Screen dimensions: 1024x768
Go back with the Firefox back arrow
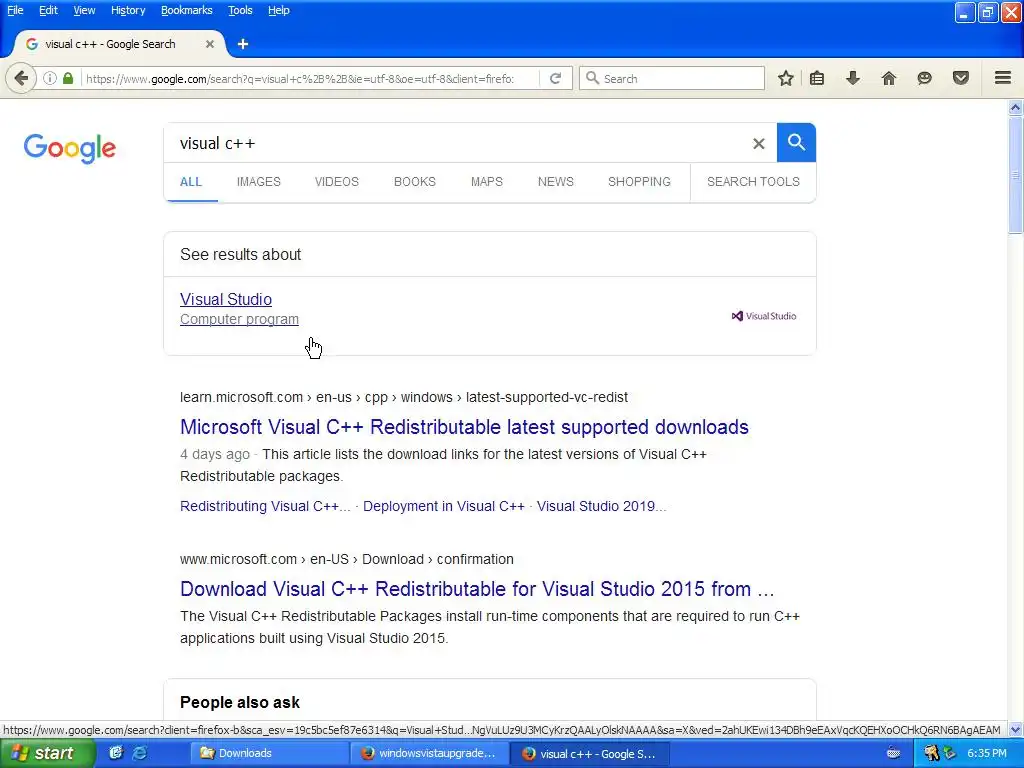click(21, 78)
